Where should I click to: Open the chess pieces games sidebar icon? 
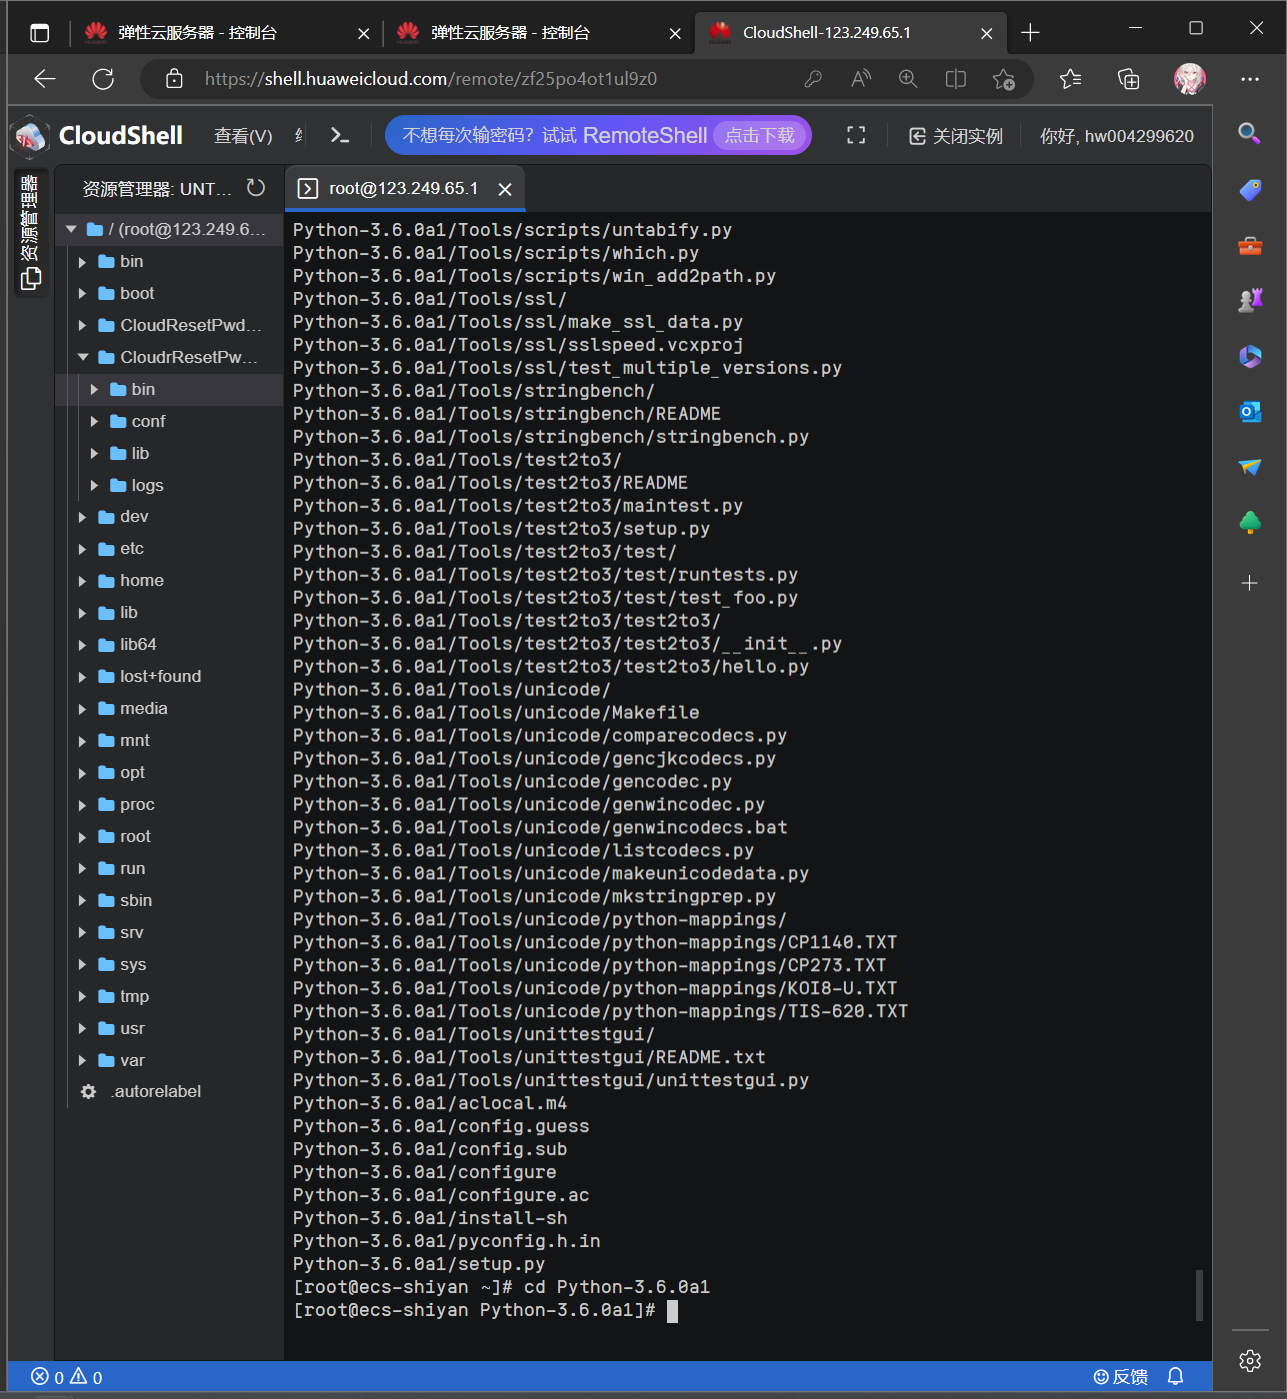point(1250,300)
